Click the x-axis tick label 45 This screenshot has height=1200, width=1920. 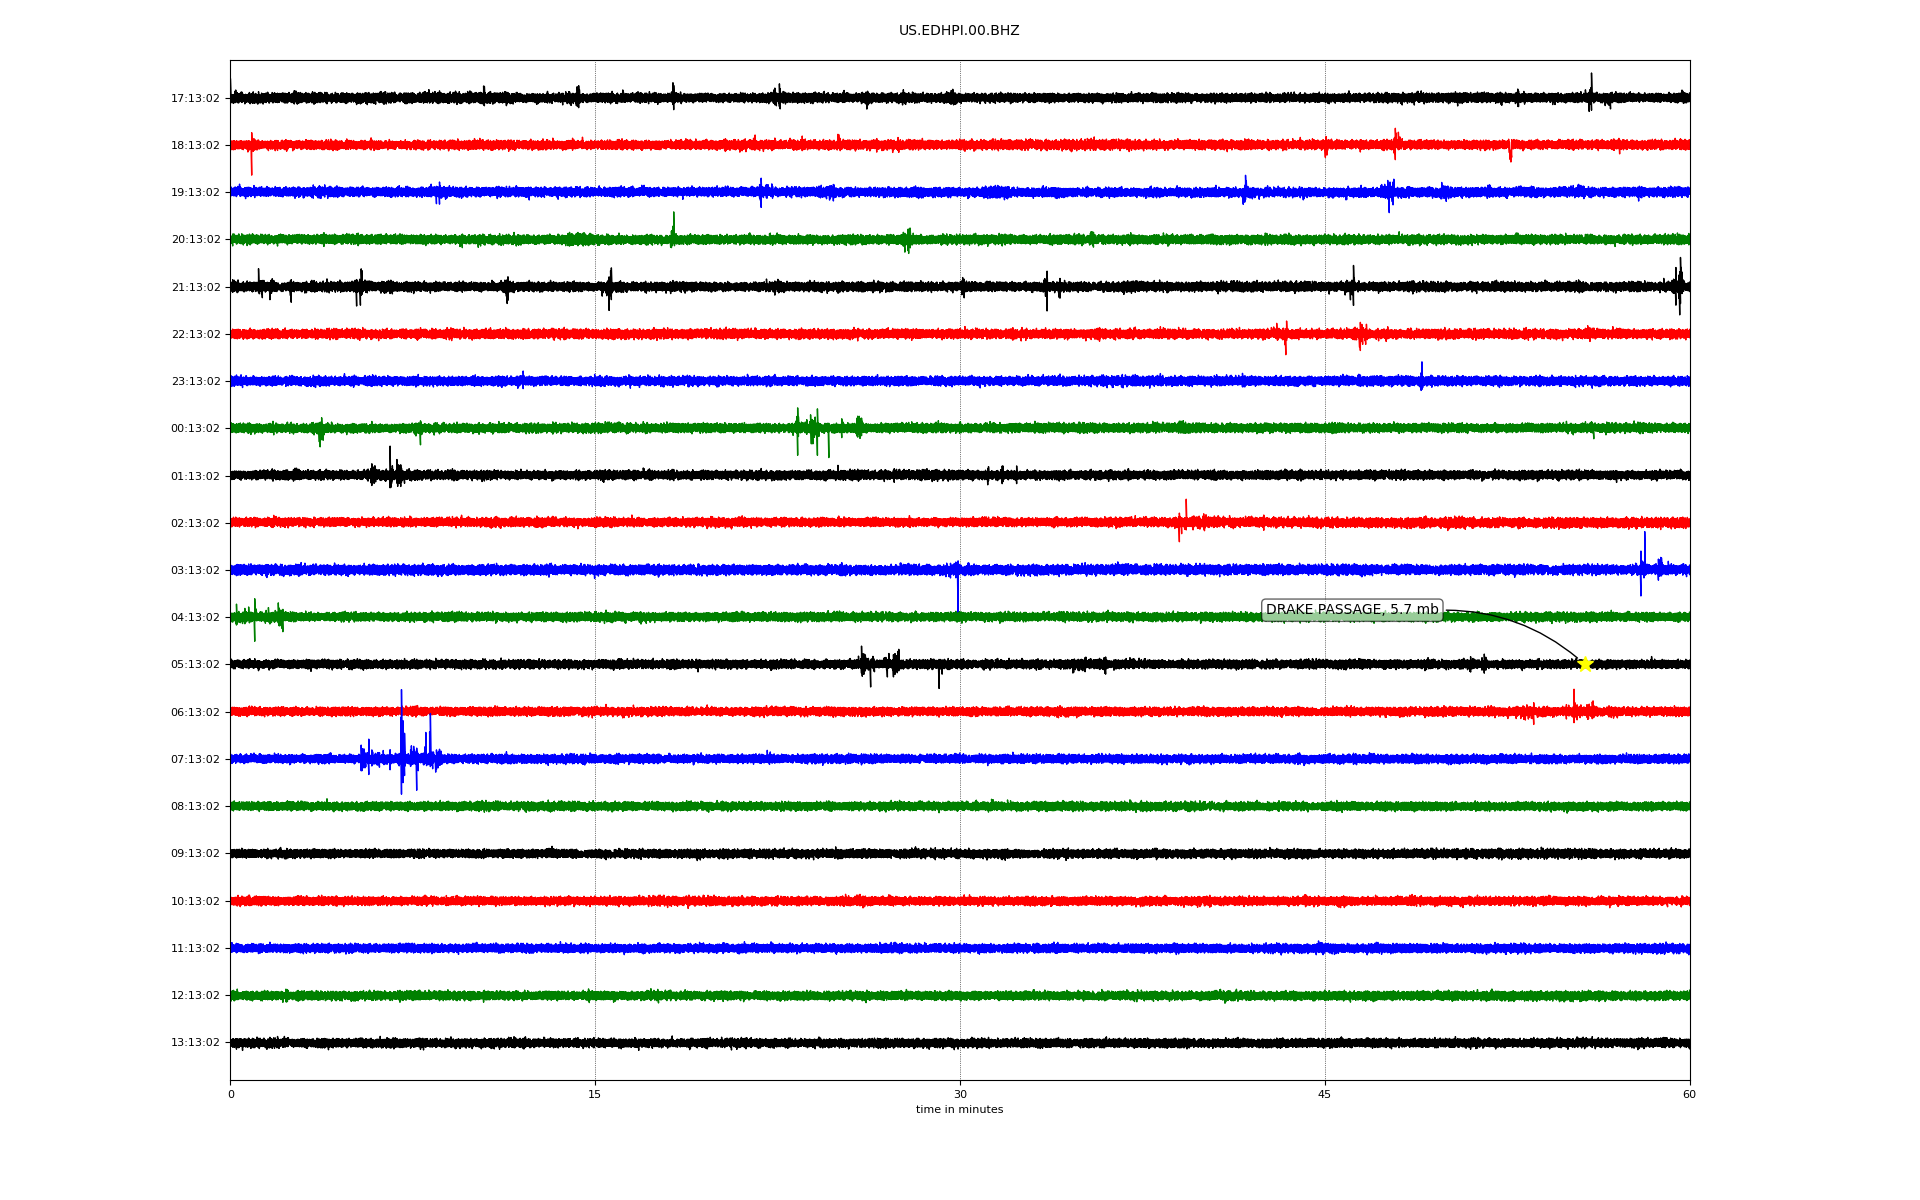pyautogui.click(x=1325, y=1094)
